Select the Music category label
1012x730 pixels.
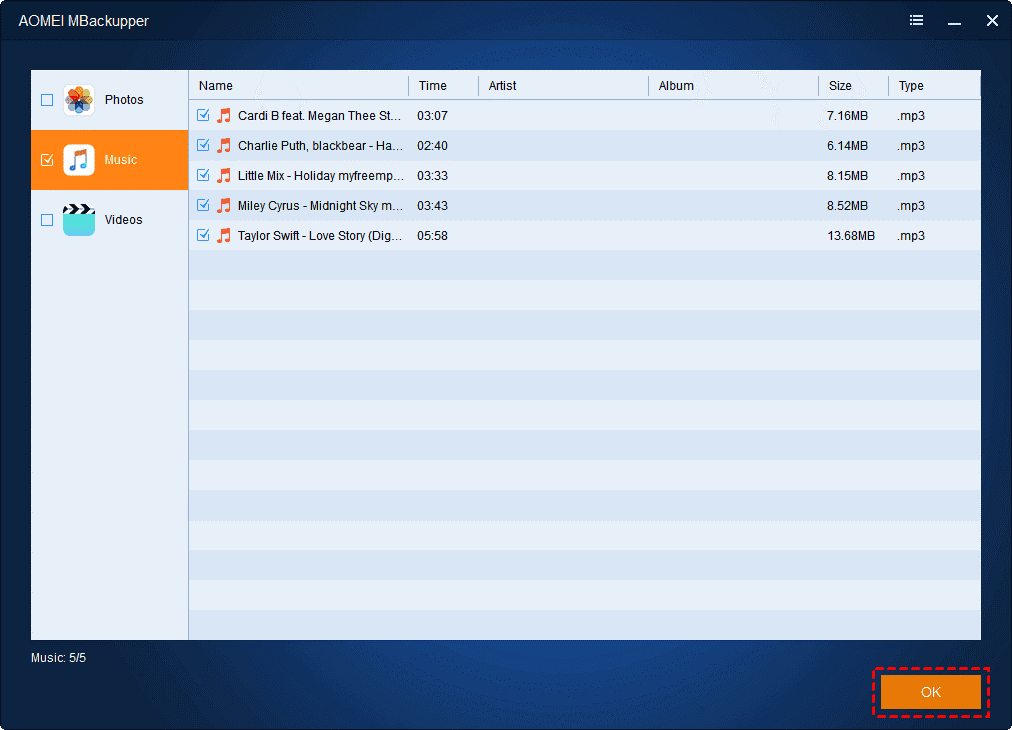(121, 160)
